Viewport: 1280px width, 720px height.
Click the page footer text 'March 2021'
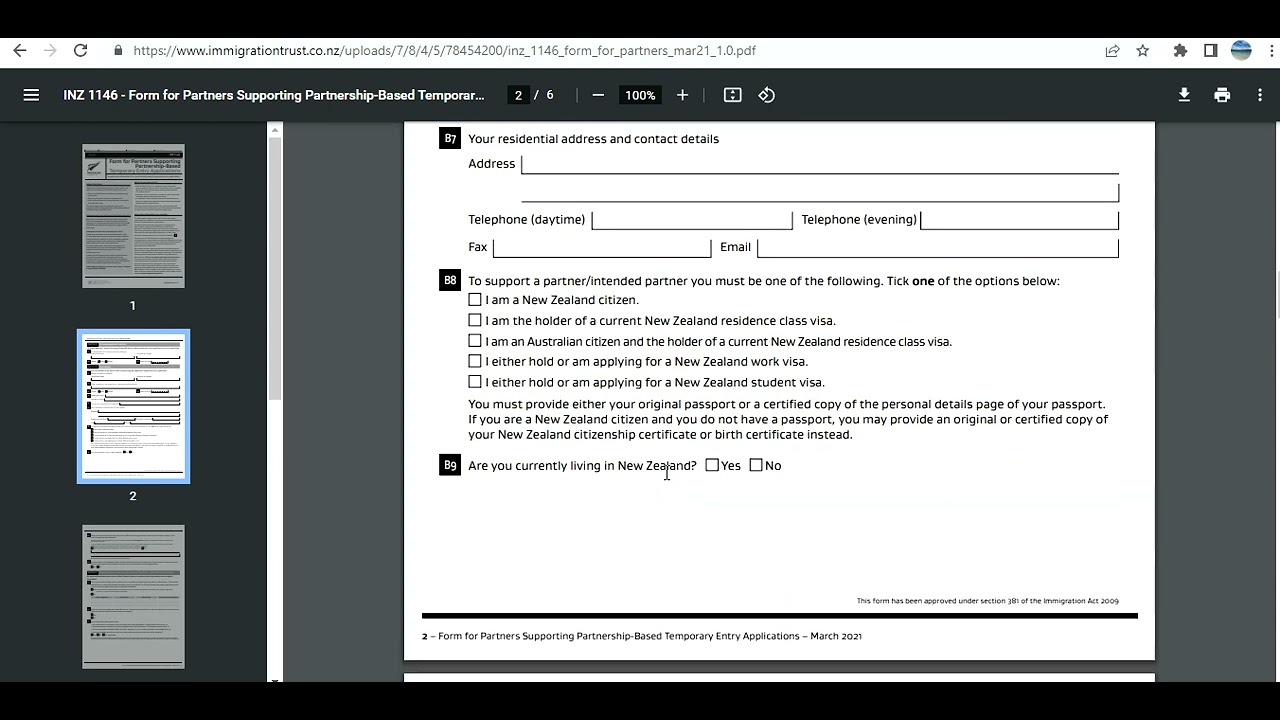pyautogui.click(x=836, y=636)
